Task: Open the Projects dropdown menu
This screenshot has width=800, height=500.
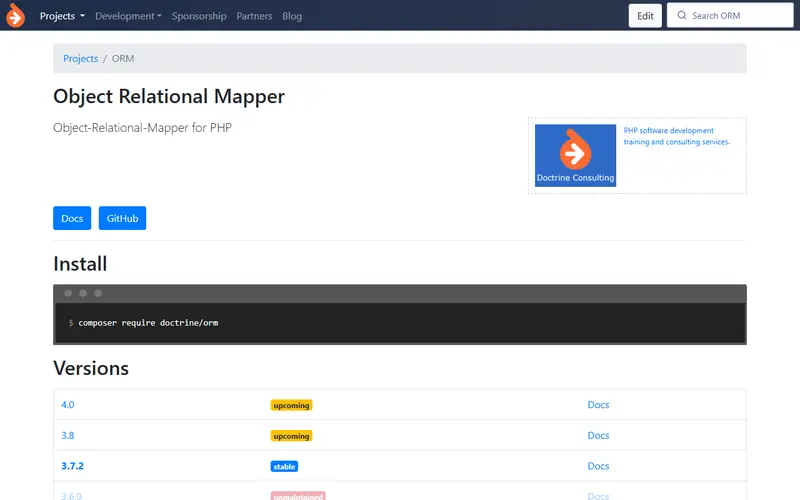Action: (x=62, y=16)
